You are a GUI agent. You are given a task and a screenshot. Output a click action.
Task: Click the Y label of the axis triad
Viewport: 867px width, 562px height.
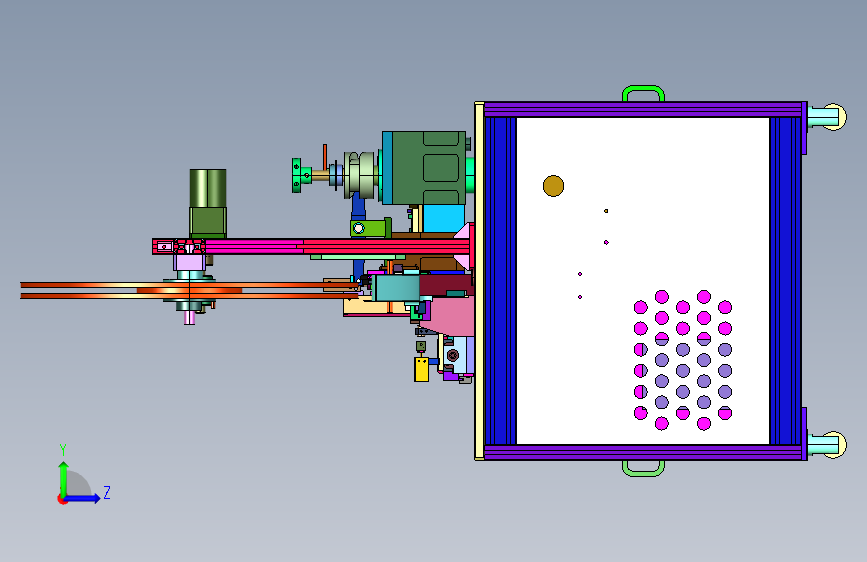coord(63,449)
